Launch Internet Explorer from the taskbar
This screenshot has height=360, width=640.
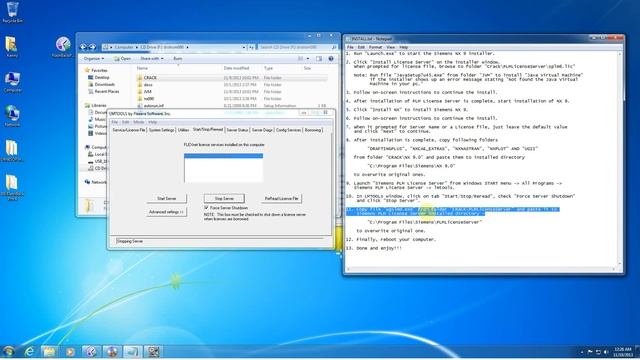pyautogui.click(x=29, y=351)
